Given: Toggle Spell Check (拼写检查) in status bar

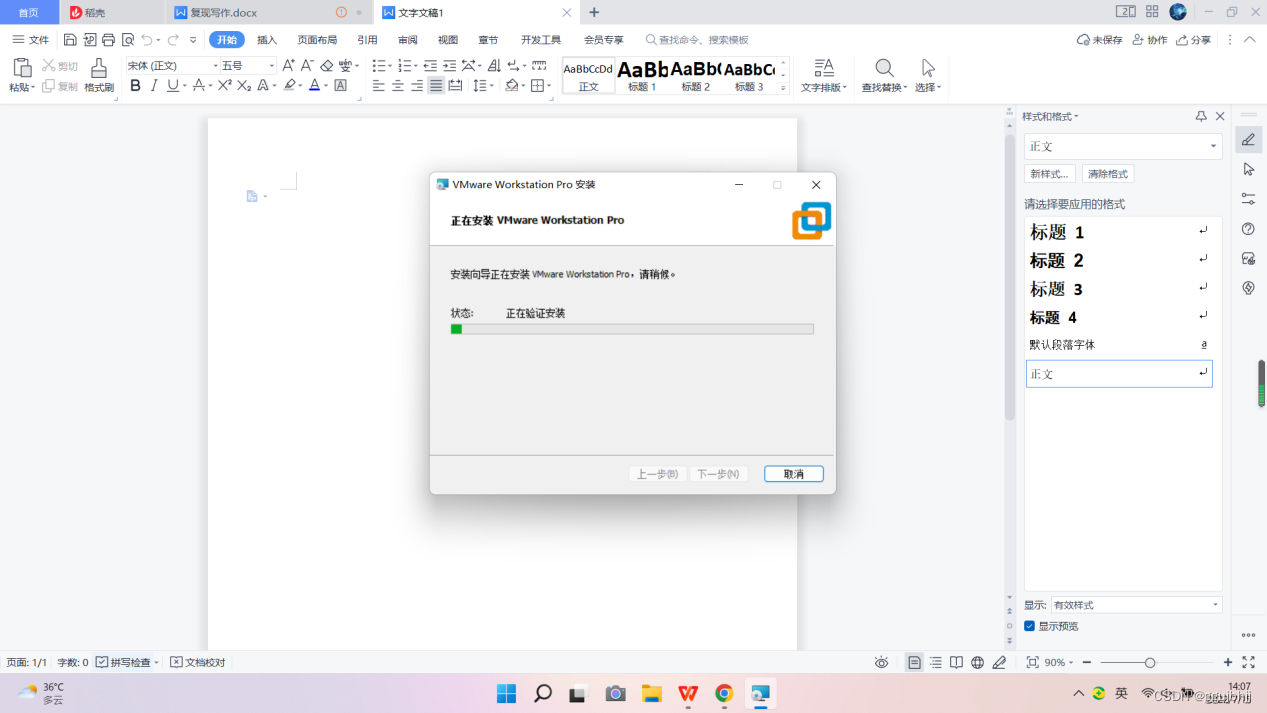Looking at the screenshot, I should pyautogui.click(x=127, y=663).
